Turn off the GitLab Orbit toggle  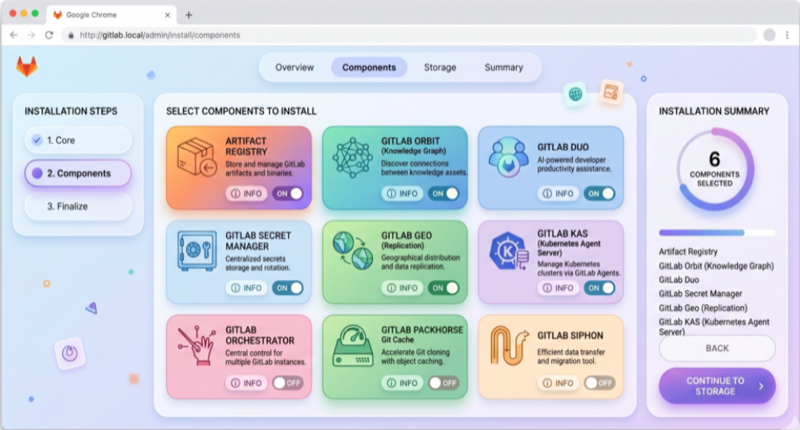pyautogui.click(x=444, y=194)
